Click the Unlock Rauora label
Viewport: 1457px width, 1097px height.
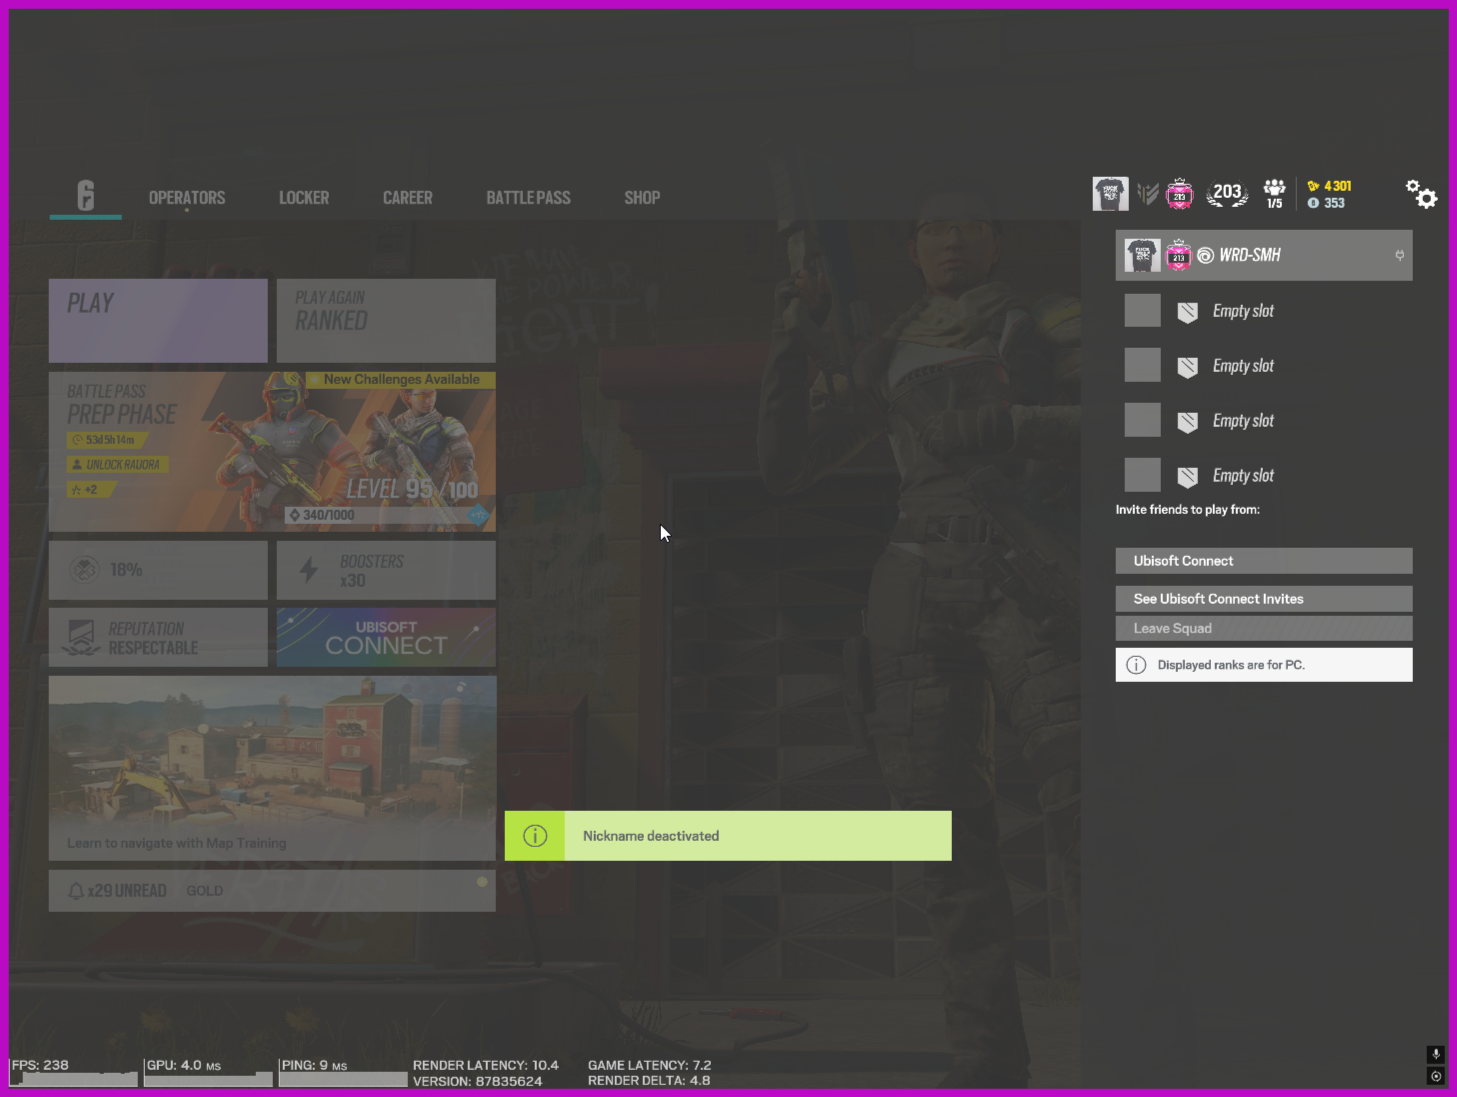[x=118, y=464]
